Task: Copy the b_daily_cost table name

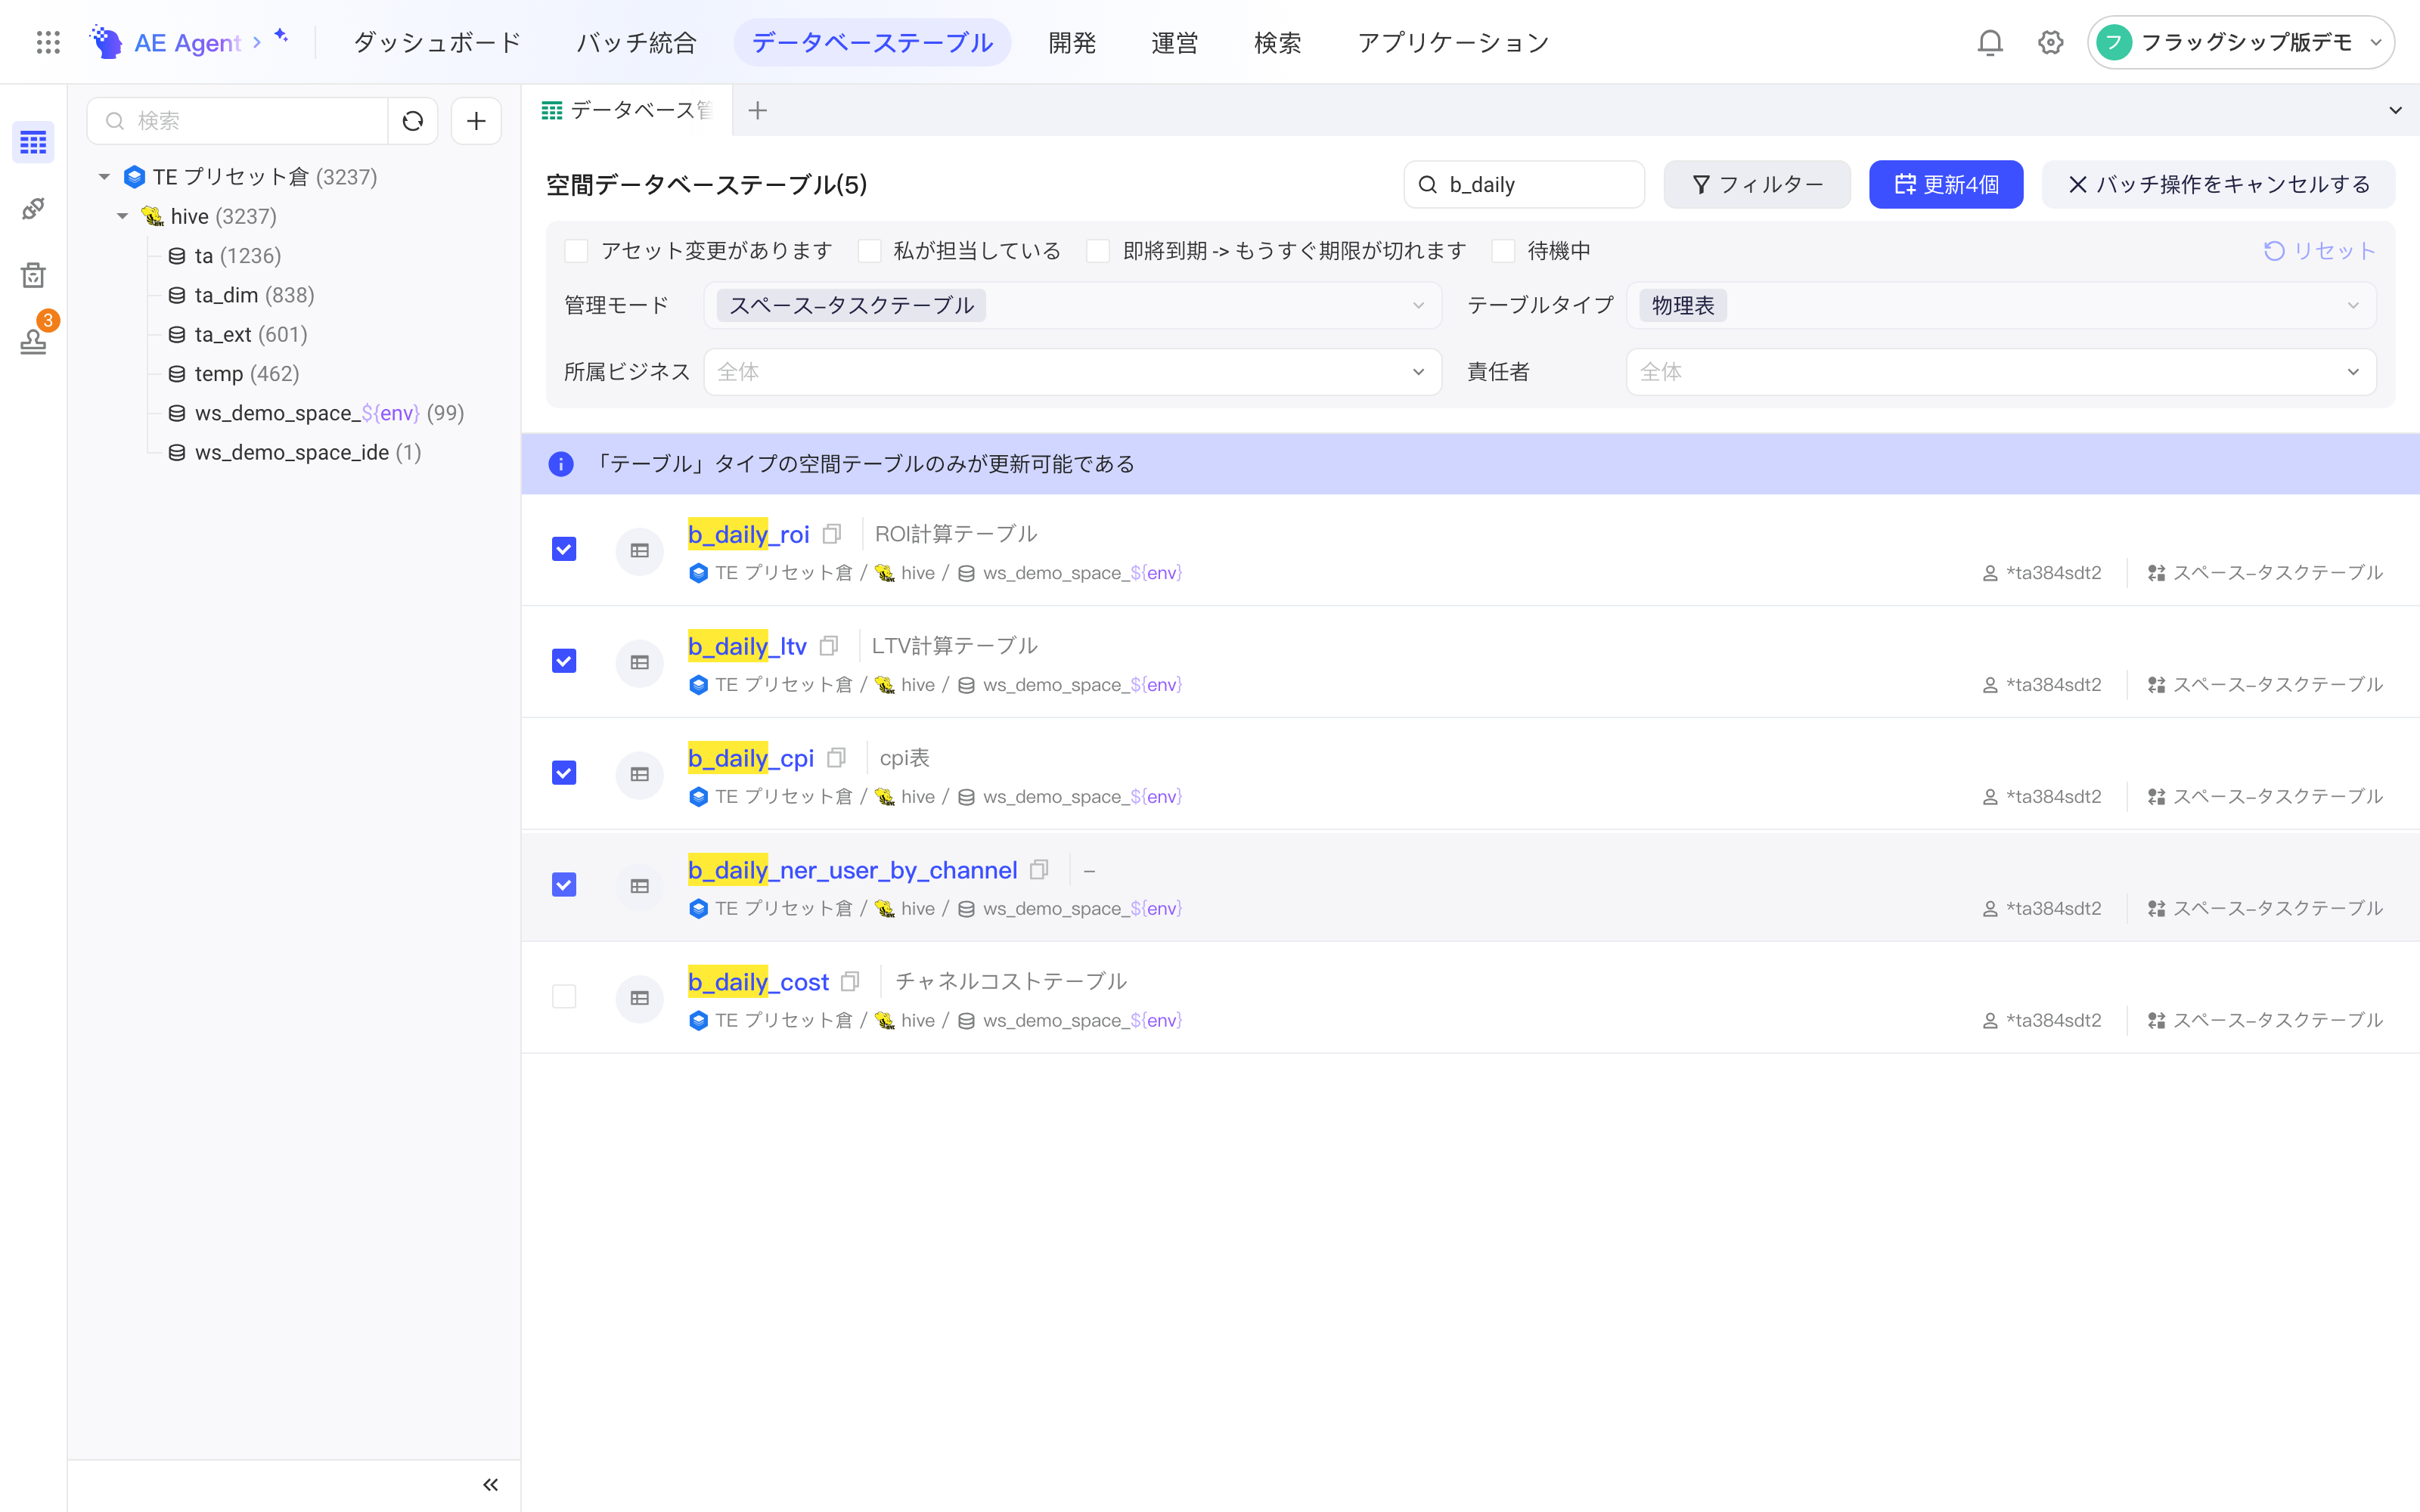Action: [x=851, y=982]
